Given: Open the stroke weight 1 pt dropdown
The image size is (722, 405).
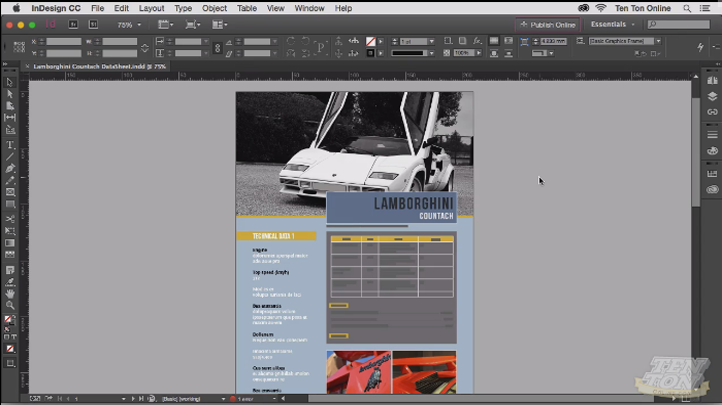Looking at the screenshot, I should pos(431,41).
